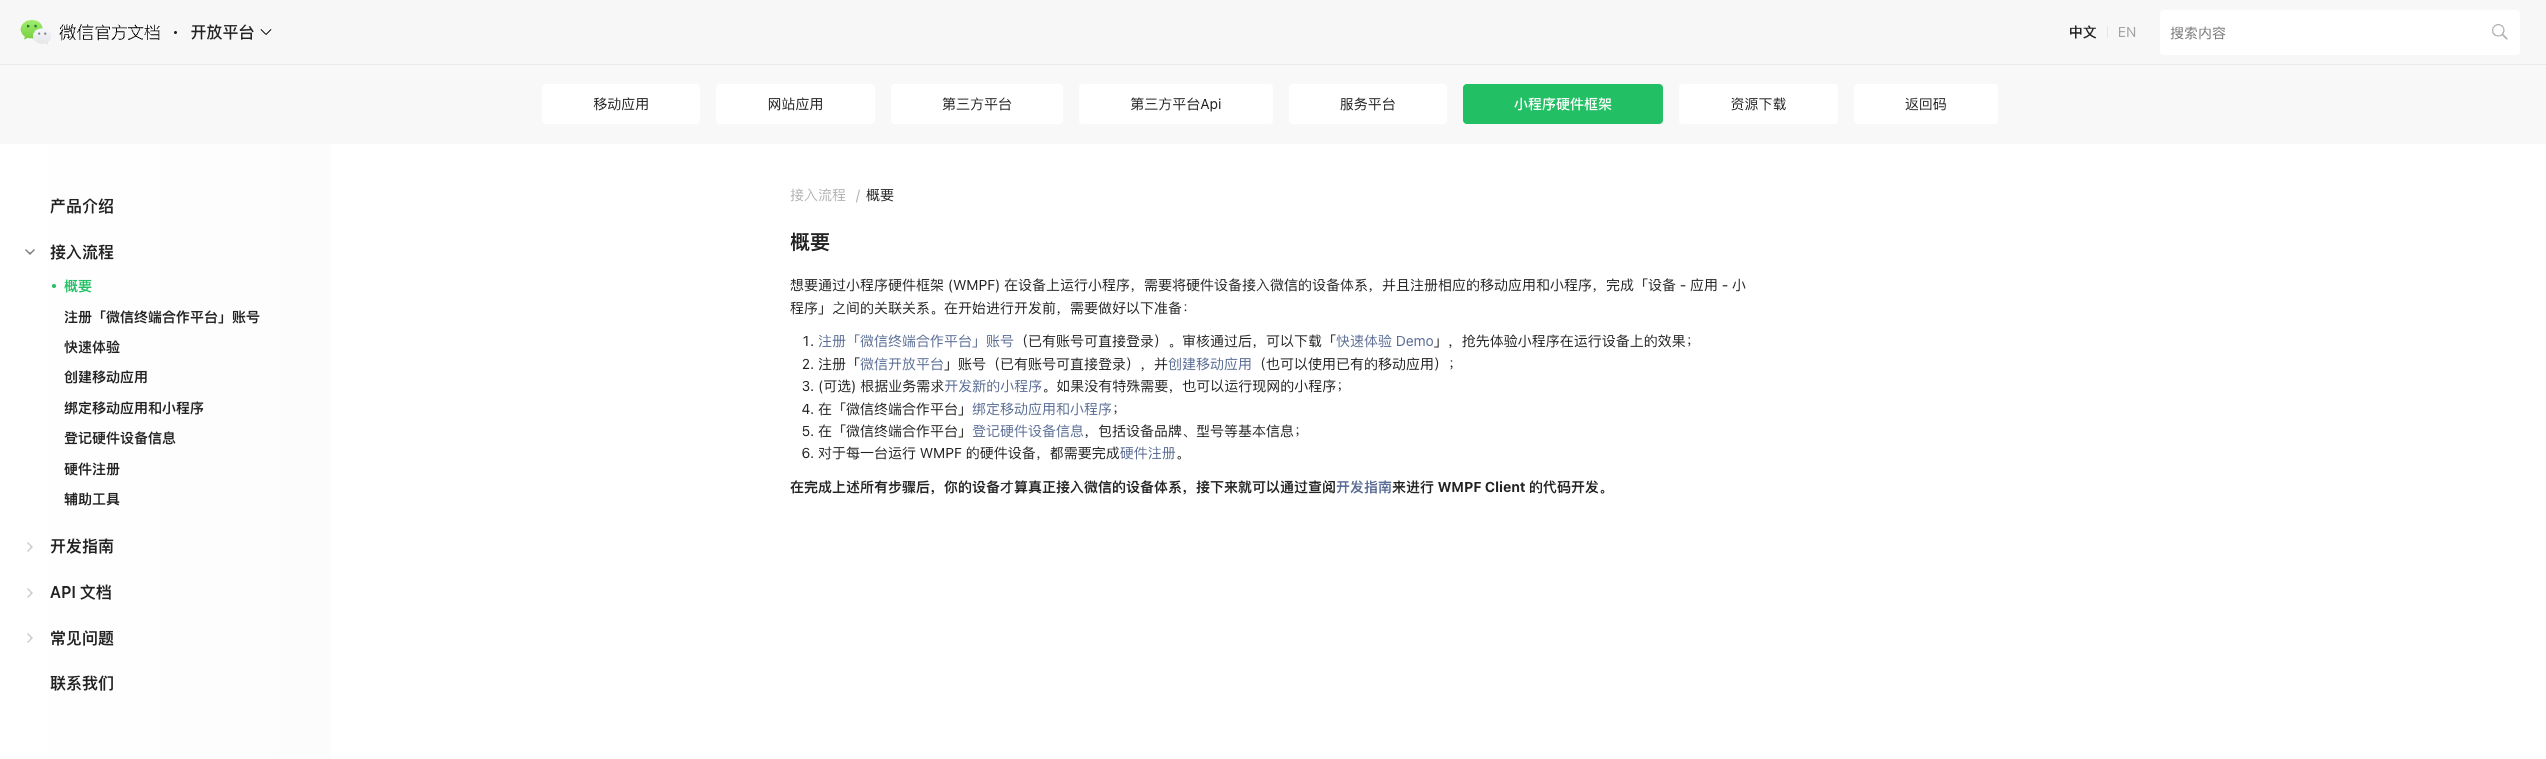Screen dimensions: 2546x759
Task: Open 快速体验 in the sidebar
Action: 92,347
